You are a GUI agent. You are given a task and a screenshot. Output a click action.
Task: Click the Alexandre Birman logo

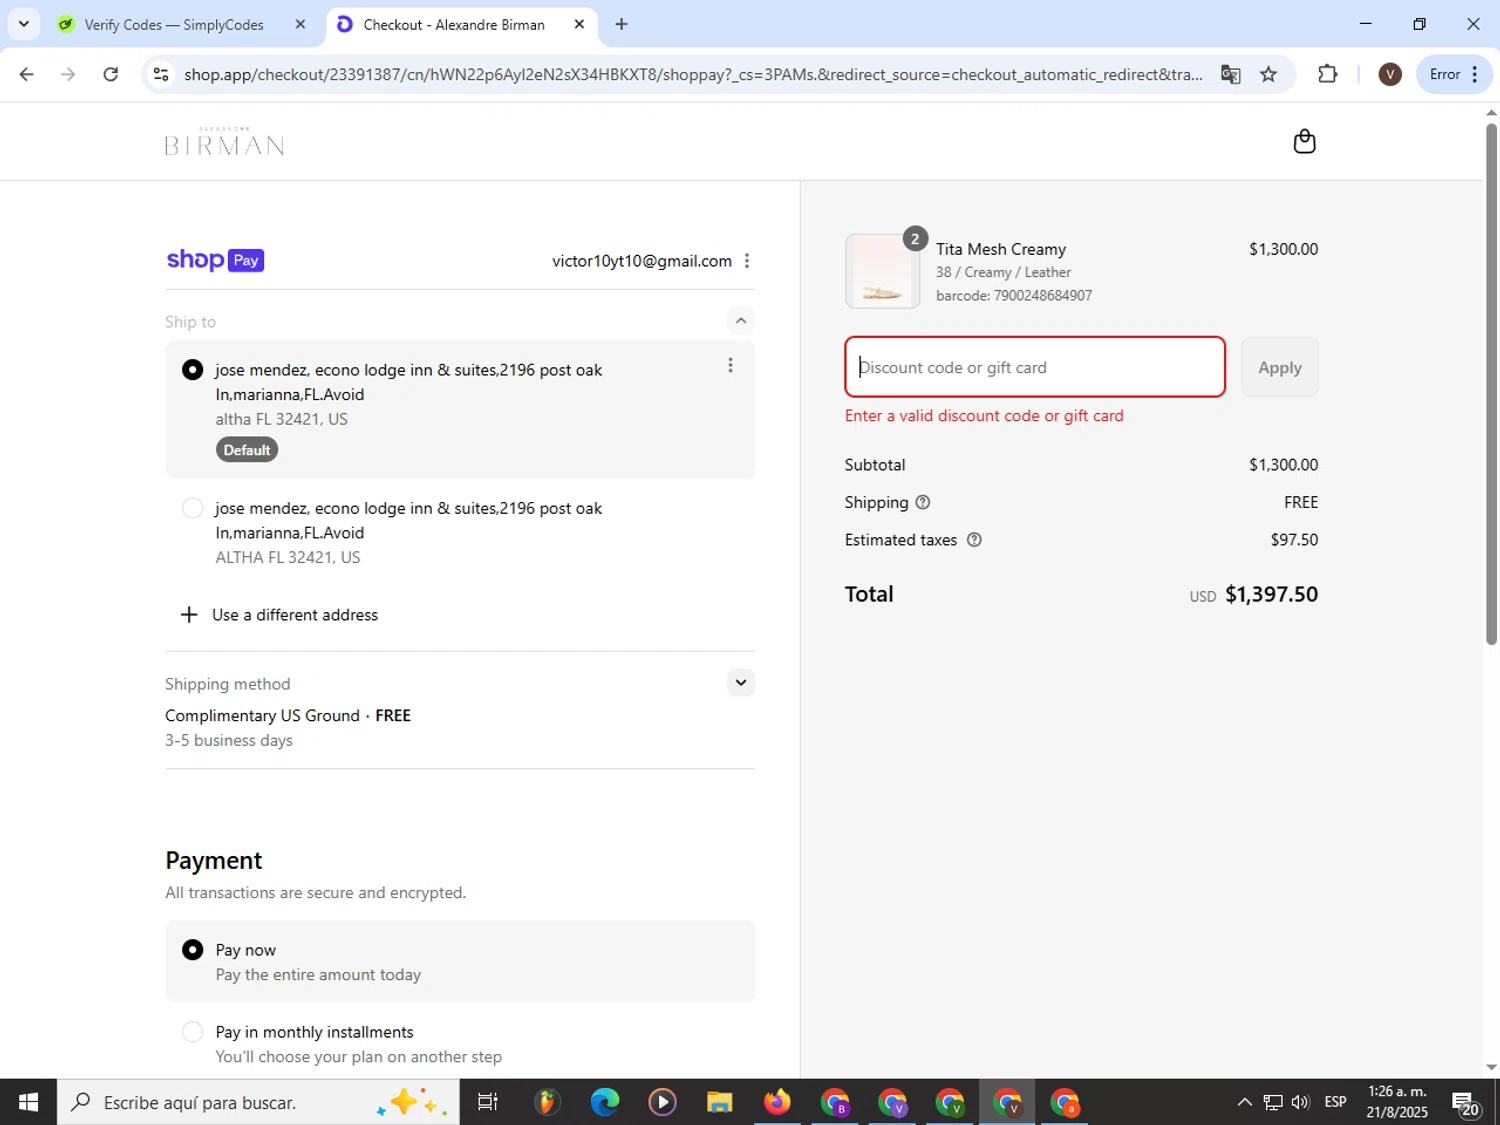[x=224, y=142]
